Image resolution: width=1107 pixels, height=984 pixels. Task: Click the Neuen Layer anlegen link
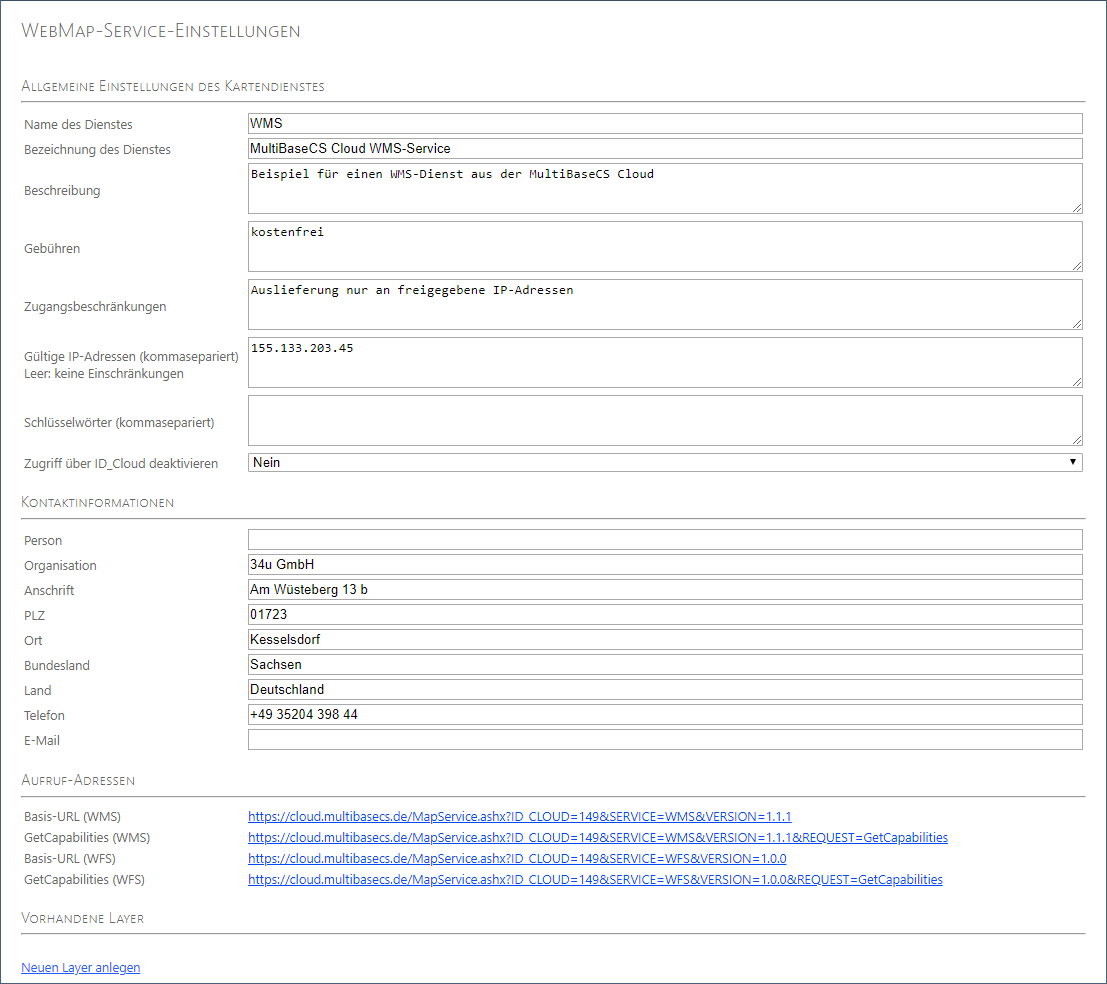pos(81,968)
